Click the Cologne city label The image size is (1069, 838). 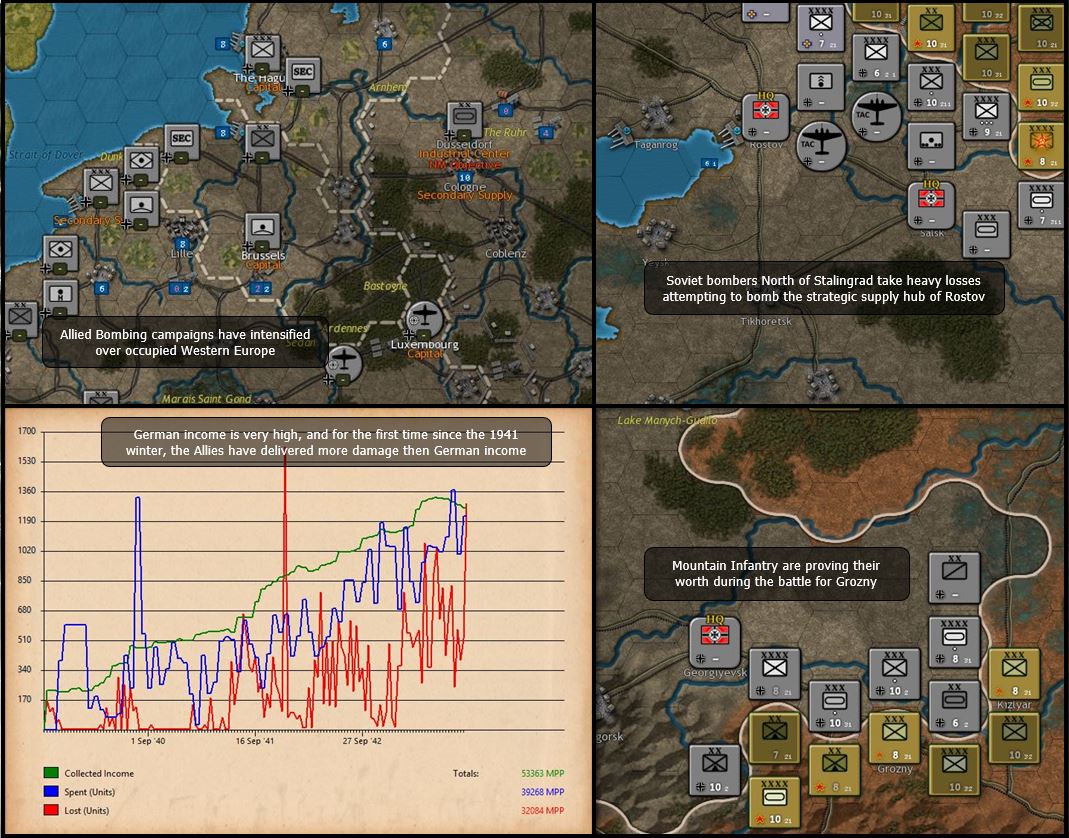tap(465, 186)
